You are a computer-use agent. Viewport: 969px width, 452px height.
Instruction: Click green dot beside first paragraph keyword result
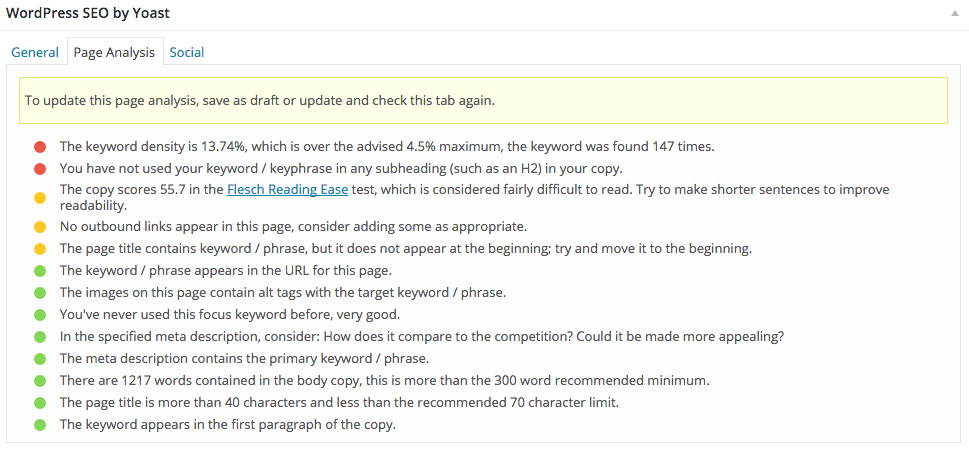pos(40,425)
